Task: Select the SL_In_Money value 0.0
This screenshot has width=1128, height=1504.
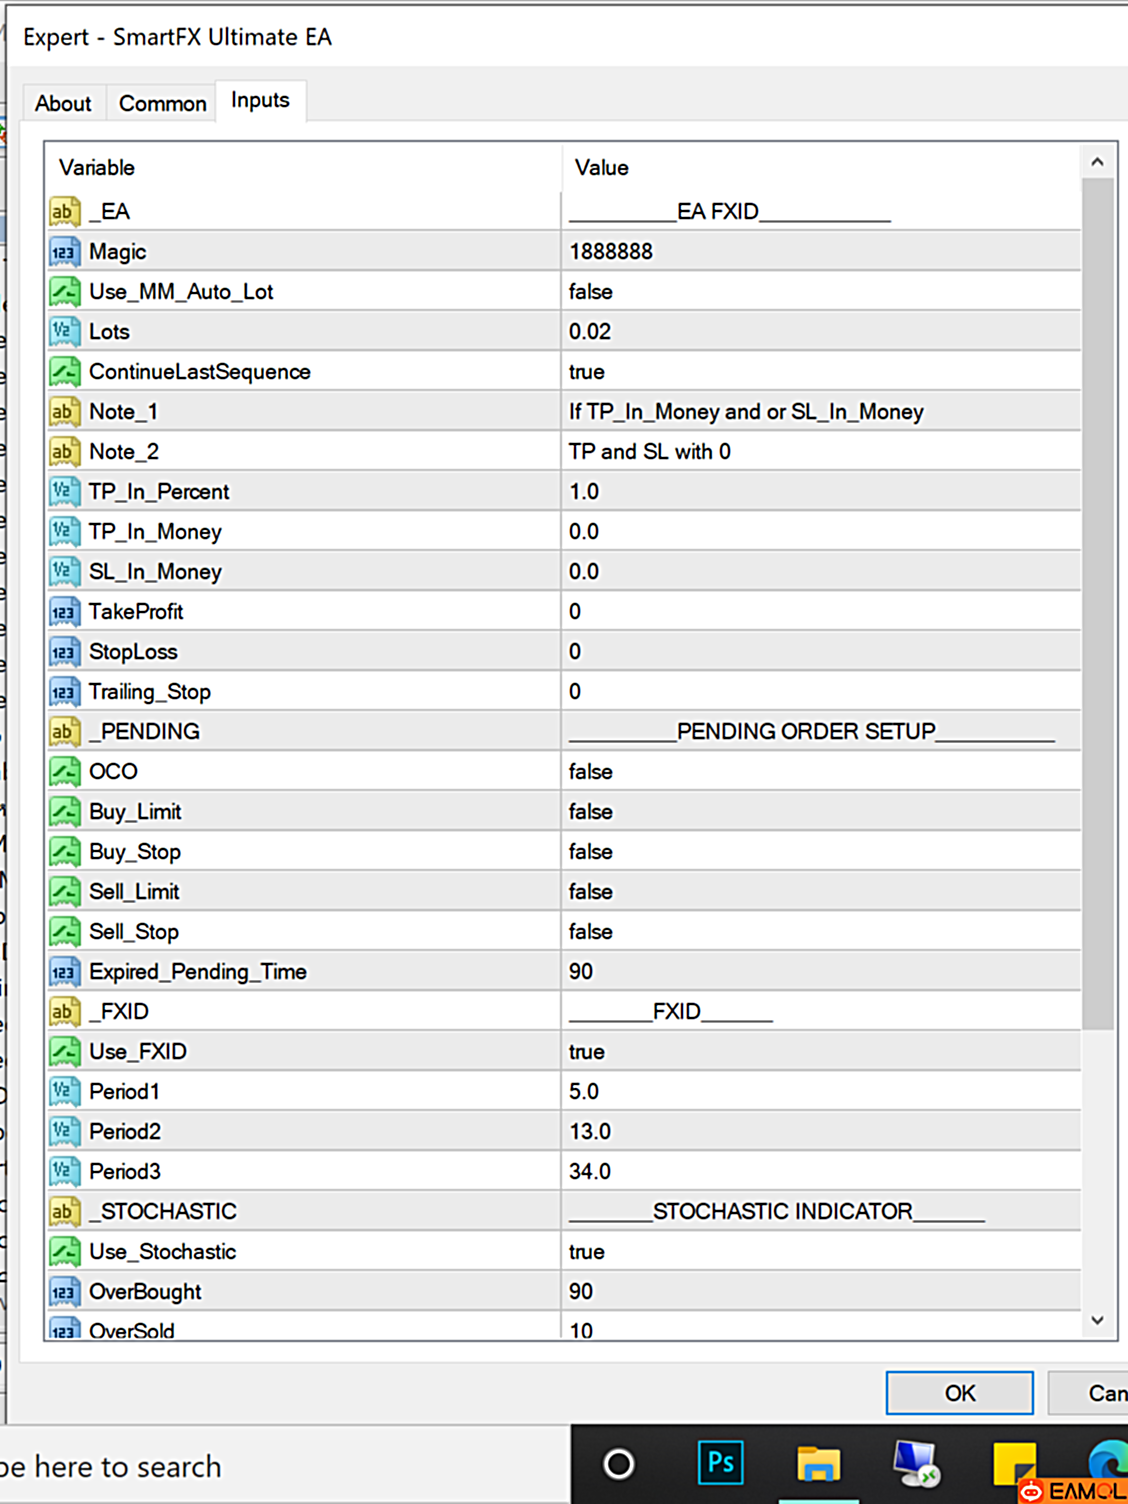Action: (584, 571)
